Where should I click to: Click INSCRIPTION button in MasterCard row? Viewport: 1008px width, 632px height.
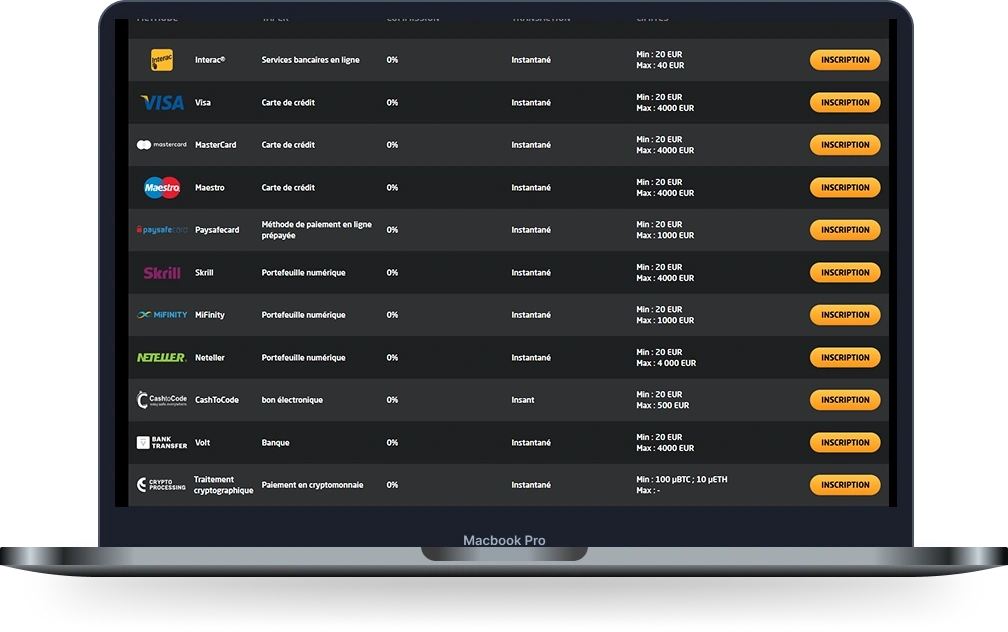[845, 145]
